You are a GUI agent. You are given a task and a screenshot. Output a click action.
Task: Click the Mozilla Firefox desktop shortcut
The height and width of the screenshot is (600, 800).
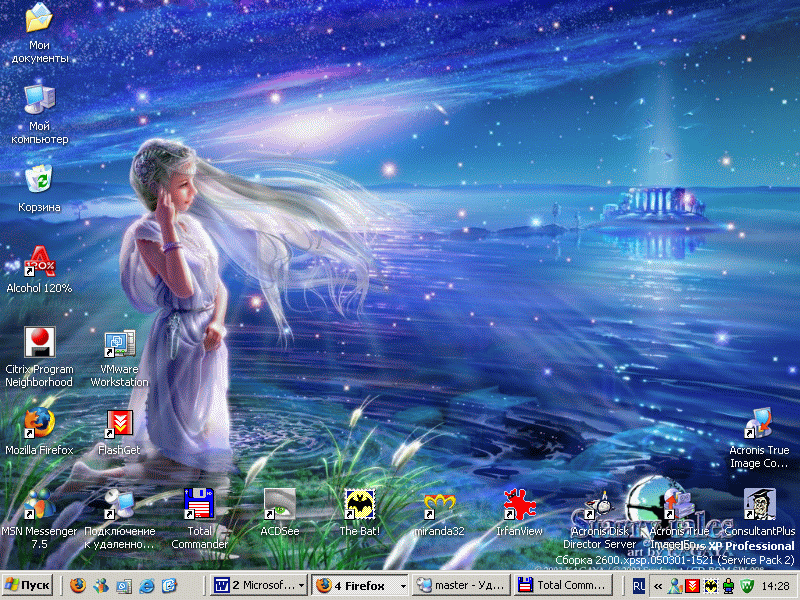[39, 423]
